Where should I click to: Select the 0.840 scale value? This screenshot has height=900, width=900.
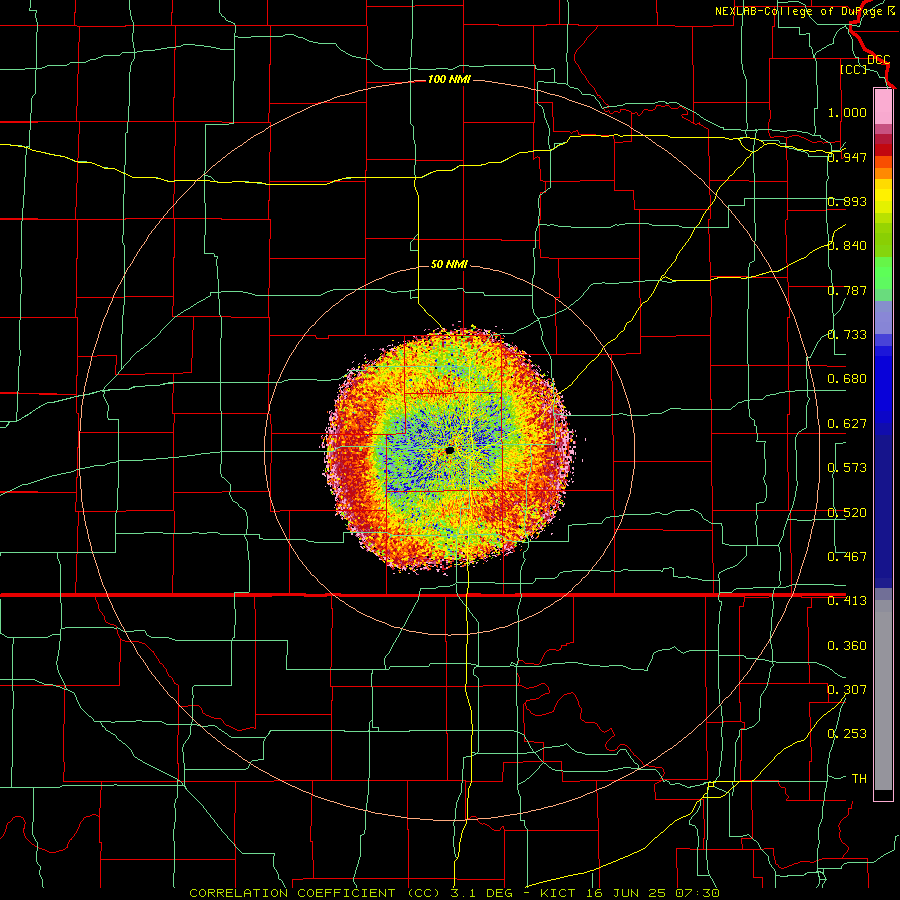[x=847, y=246]
